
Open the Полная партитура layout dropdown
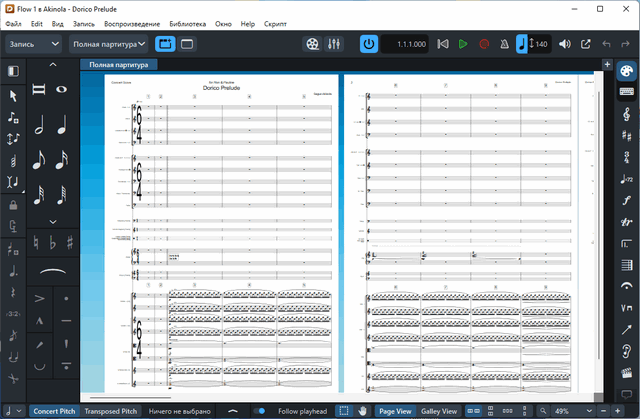click(x=109, y=44)
